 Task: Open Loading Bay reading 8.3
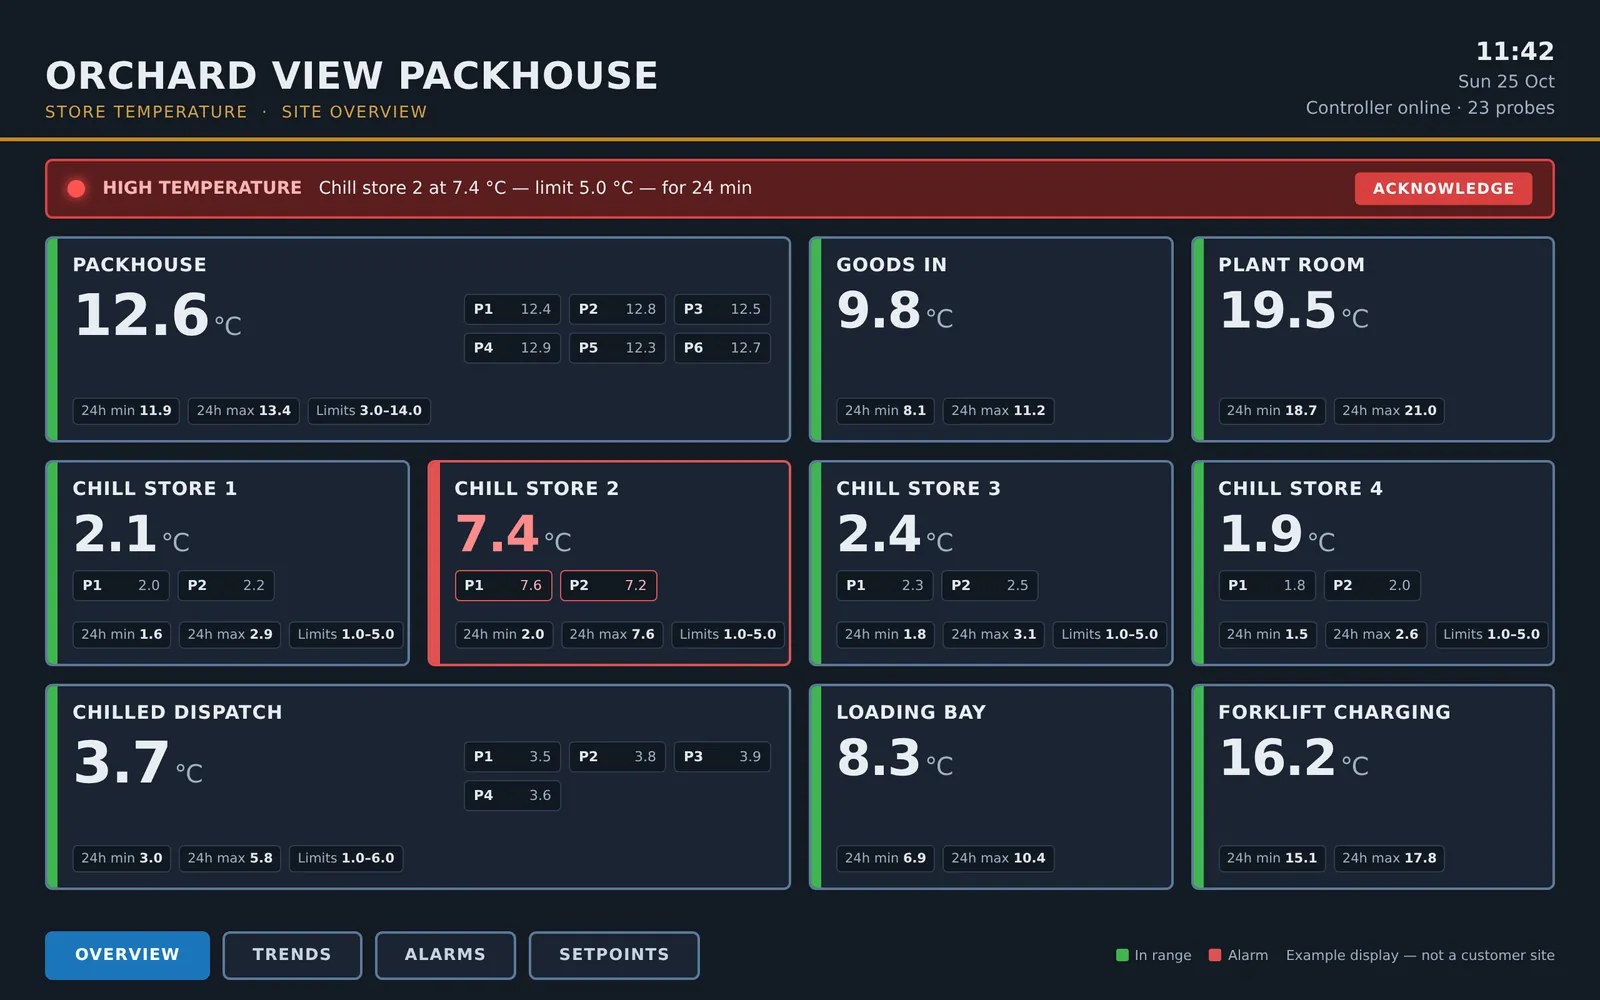pos(894,759)
